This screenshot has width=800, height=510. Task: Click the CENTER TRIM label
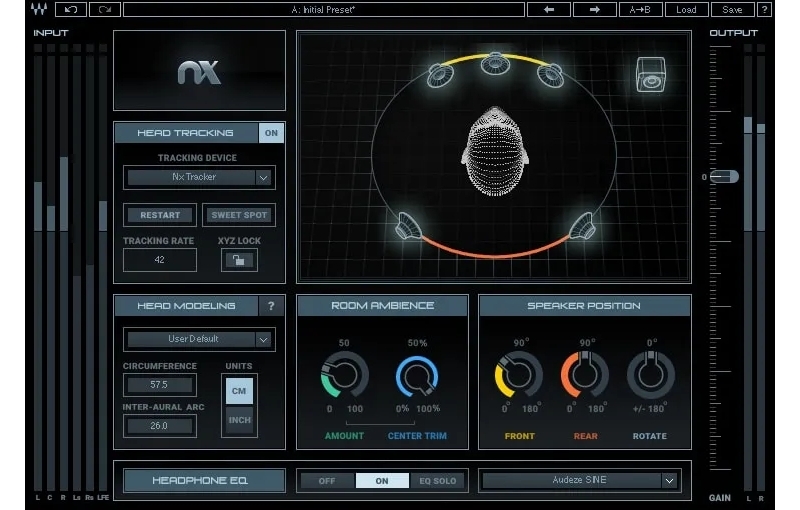[x=417, y=436]
